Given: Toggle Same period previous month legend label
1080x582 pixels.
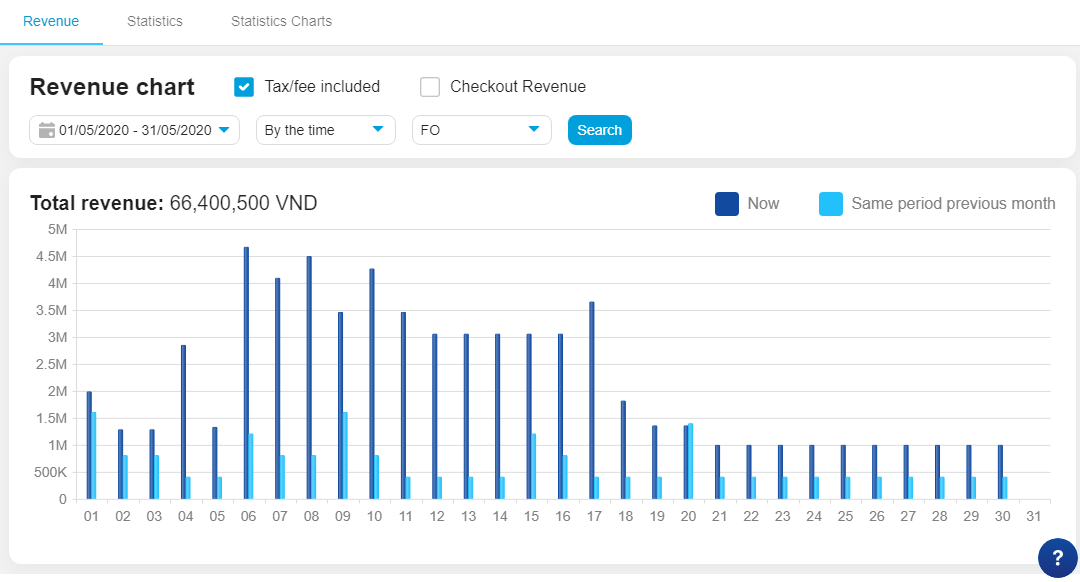Looking at the screenshot, I should 952,204.
